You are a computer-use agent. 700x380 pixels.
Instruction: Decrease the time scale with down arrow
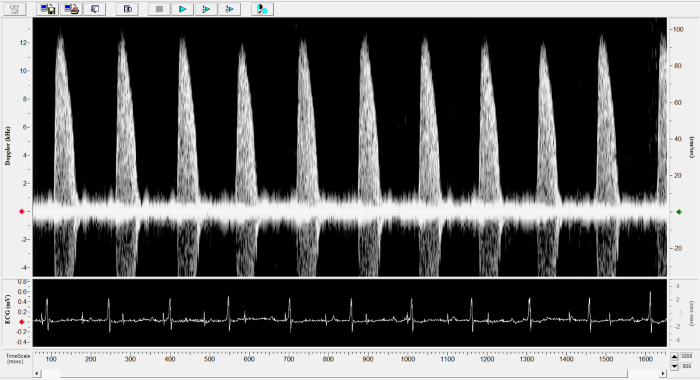675,366
